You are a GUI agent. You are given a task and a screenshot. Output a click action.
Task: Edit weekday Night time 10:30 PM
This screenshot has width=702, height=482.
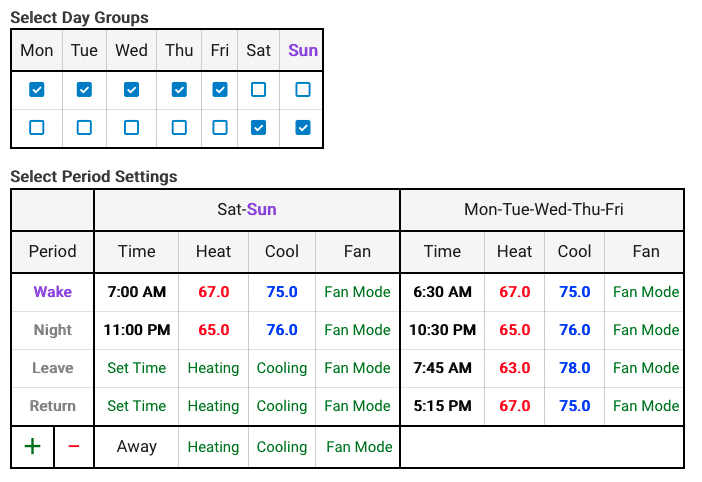point(442,330)
